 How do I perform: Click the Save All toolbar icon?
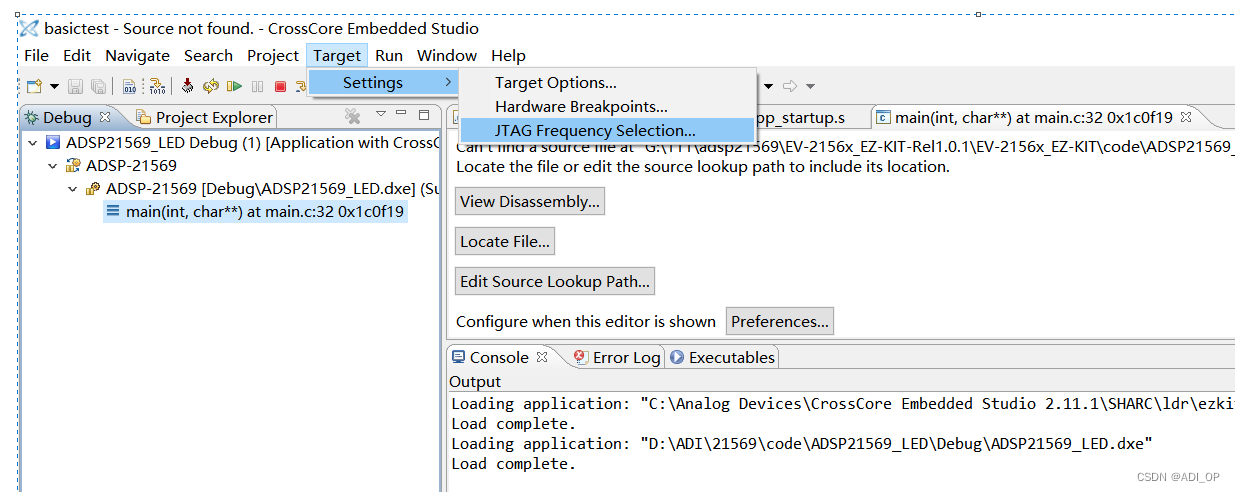click(98, 87)
